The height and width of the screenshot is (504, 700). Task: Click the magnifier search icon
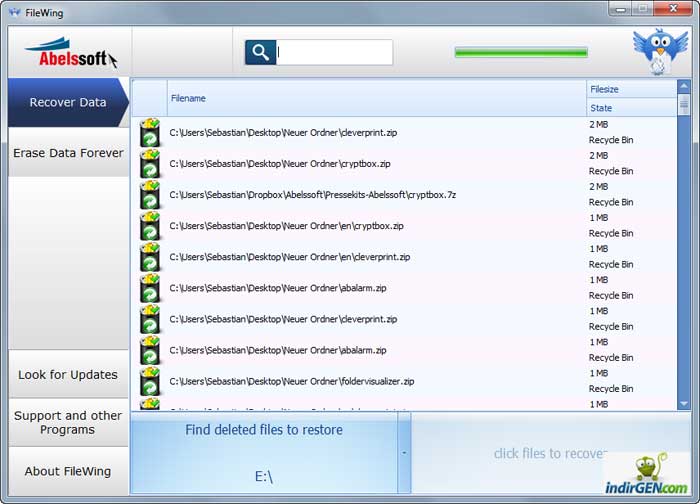point(260,53)
